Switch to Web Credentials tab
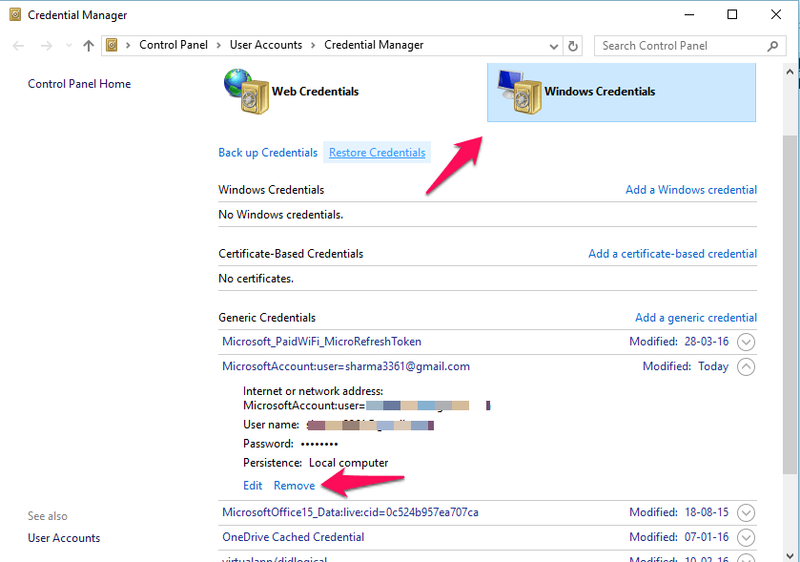Viewport: 800px width, 562px height. coord(315,91)
